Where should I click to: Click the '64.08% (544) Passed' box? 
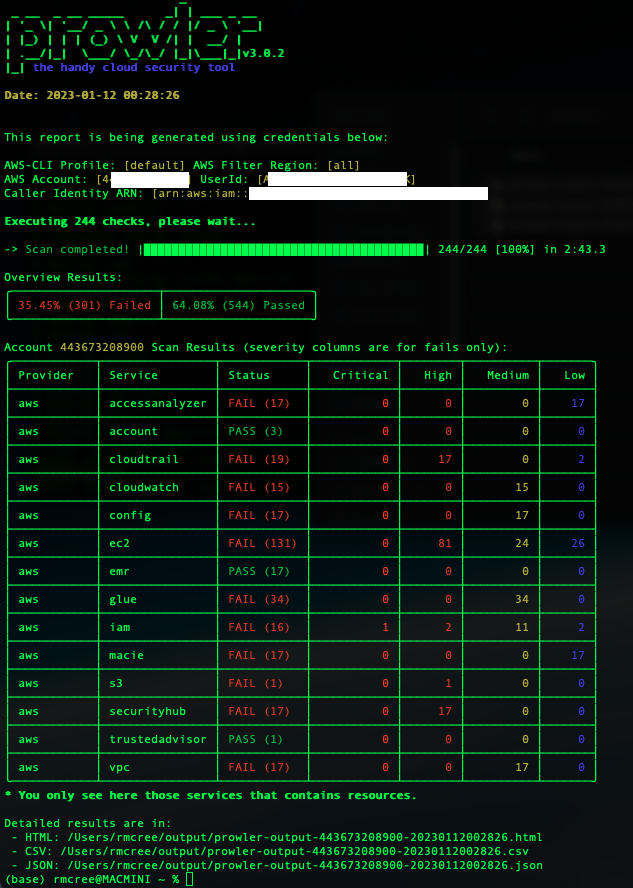click(238, 305)
